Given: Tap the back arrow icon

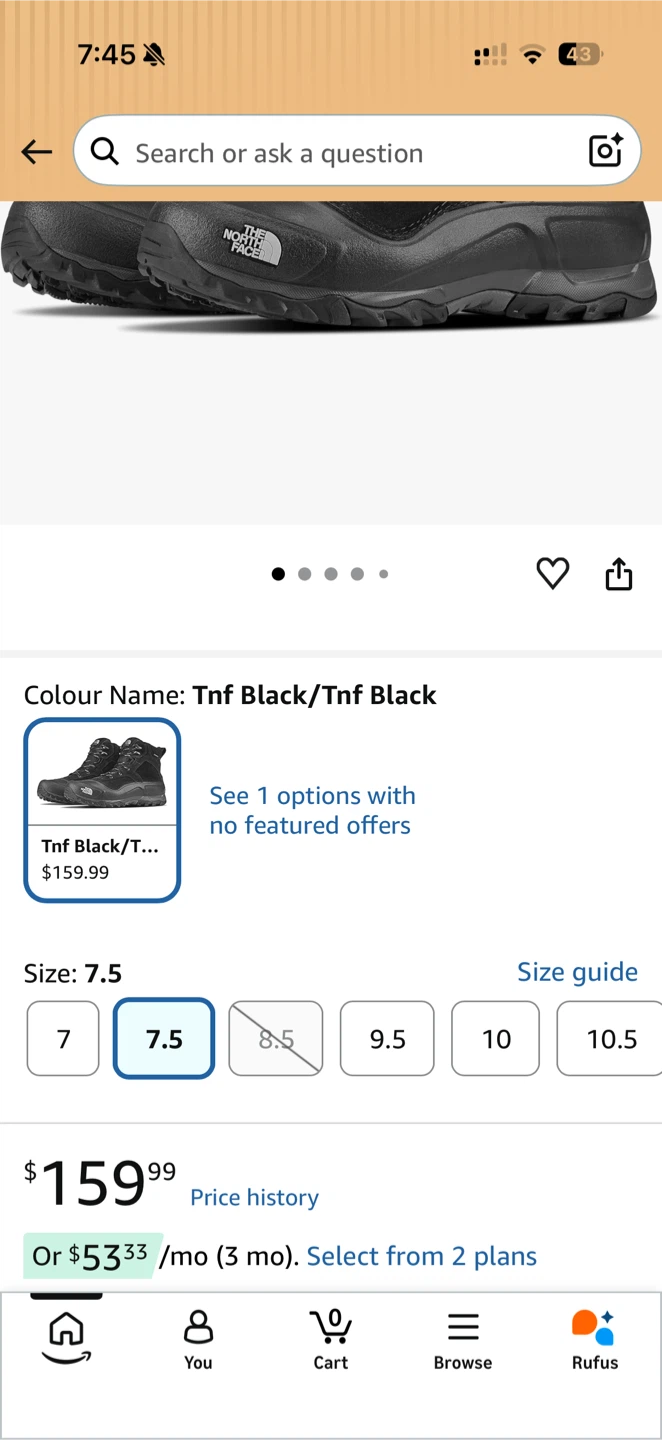Looking at the screenshot, I should coord(37,152).
